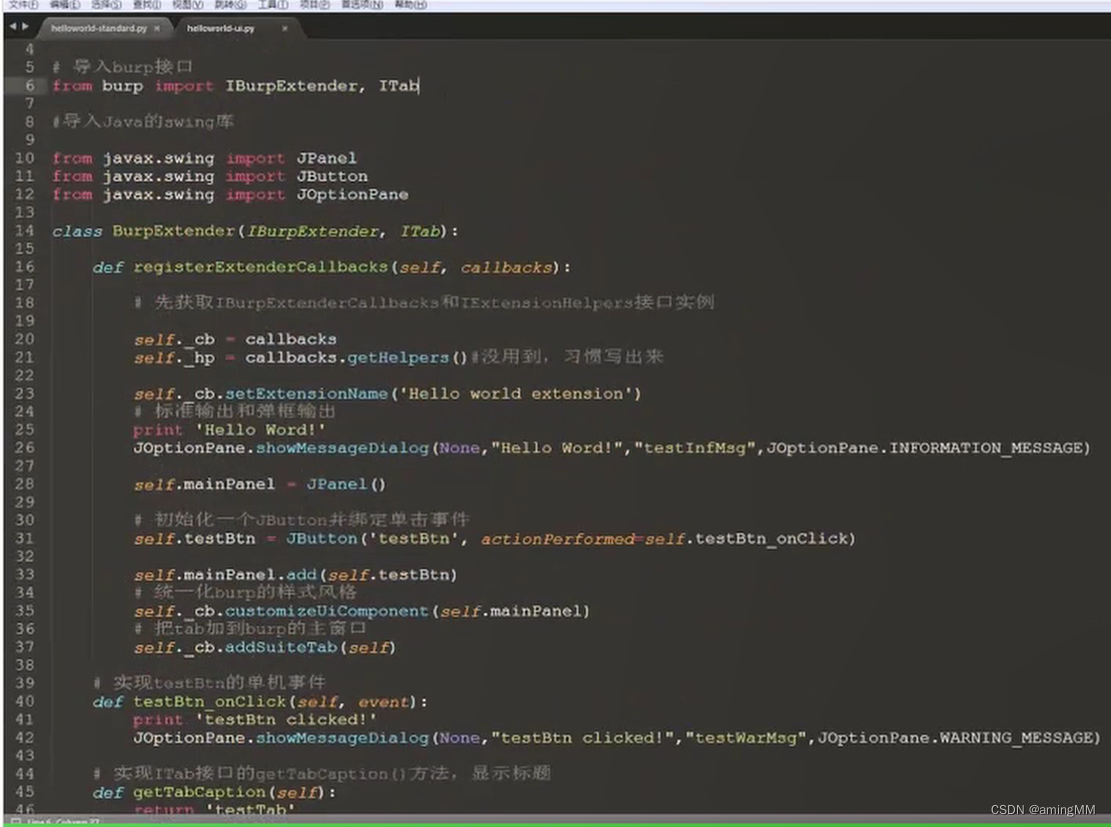Click 'def testBtn_onClick' line
1111x827 pixels.
coord(260,702)
